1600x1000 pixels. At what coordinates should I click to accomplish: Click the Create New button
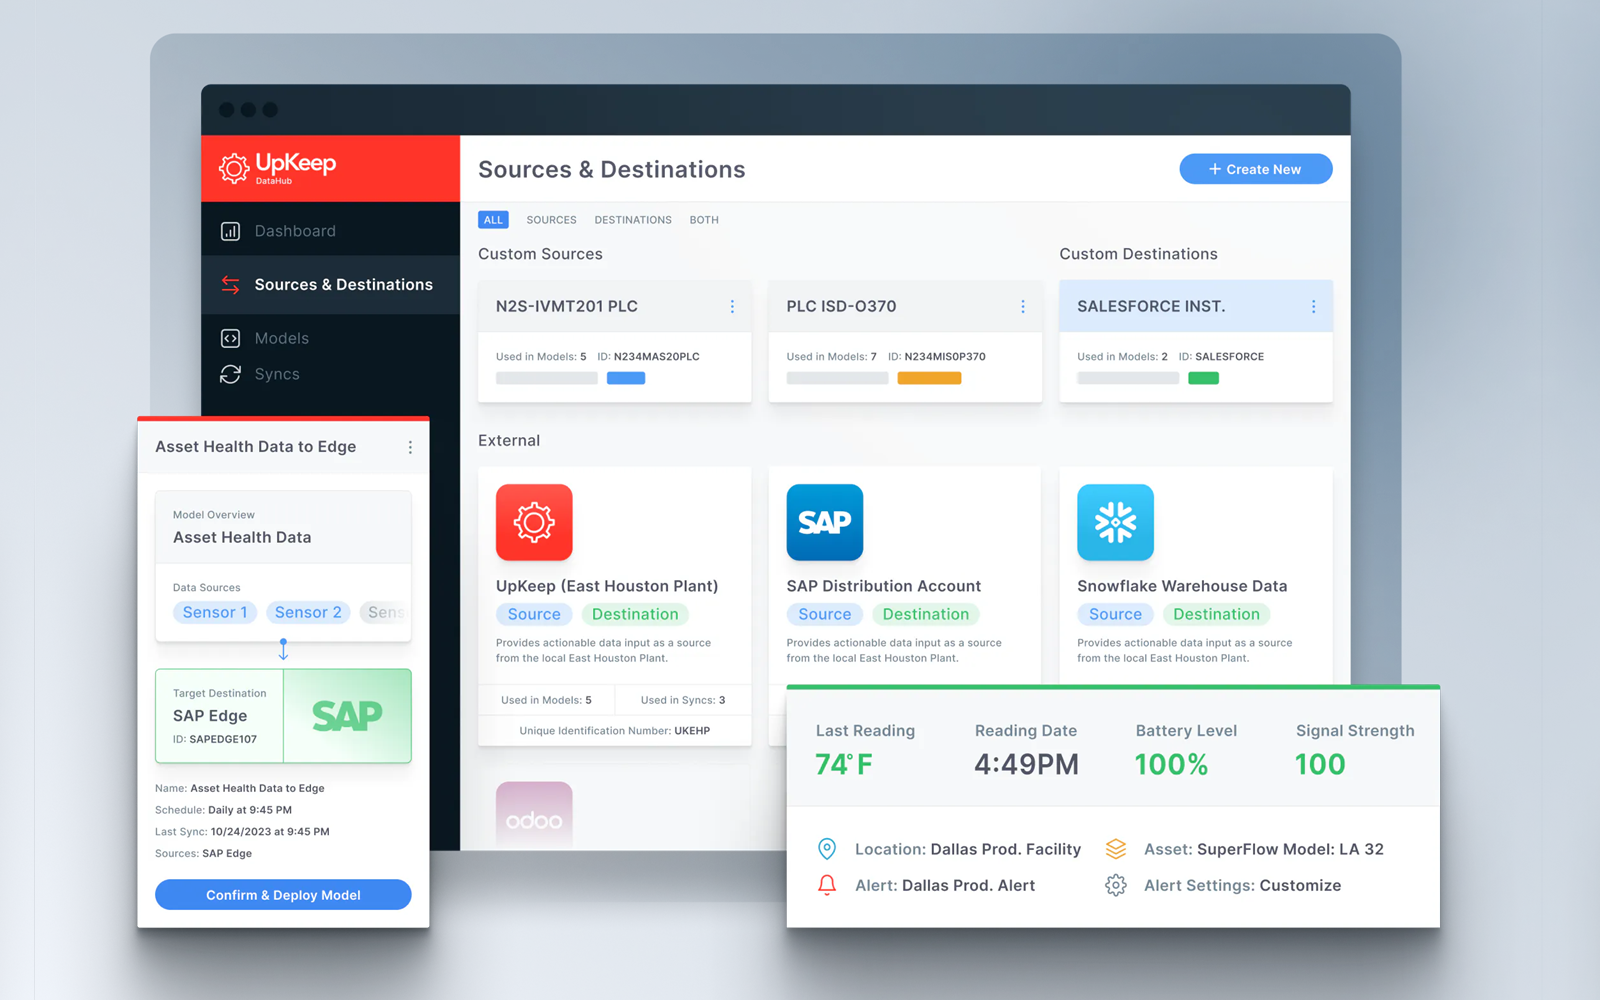1255,169
